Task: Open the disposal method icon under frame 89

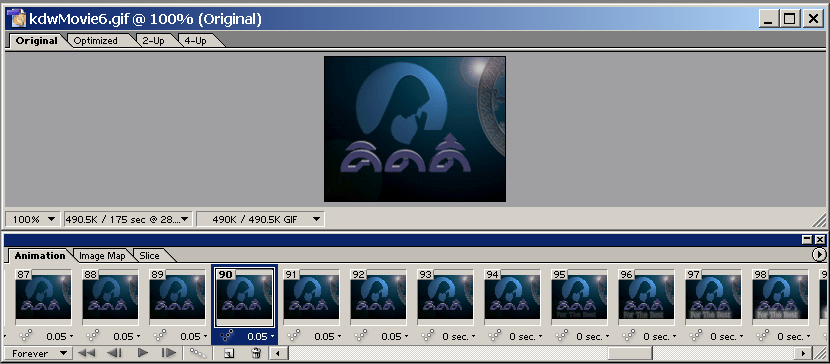Action: click(x=161, y=336)
